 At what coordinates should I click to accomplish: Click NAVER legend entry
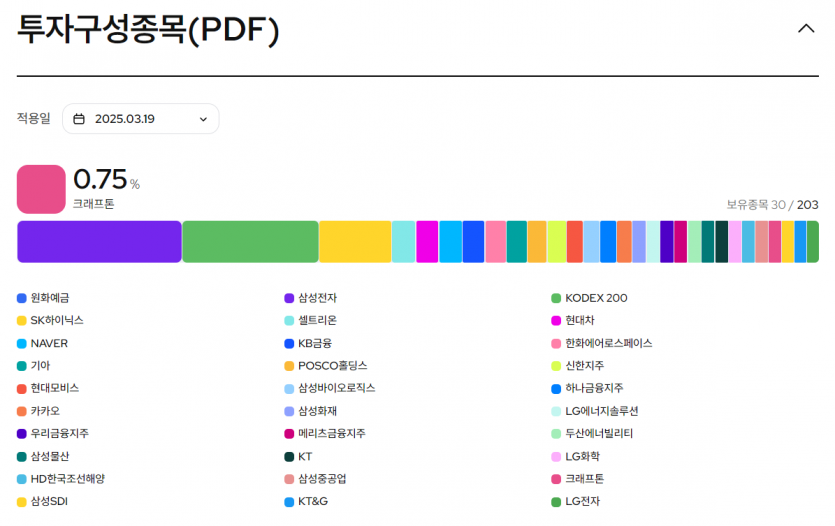(x=43, y=343)
